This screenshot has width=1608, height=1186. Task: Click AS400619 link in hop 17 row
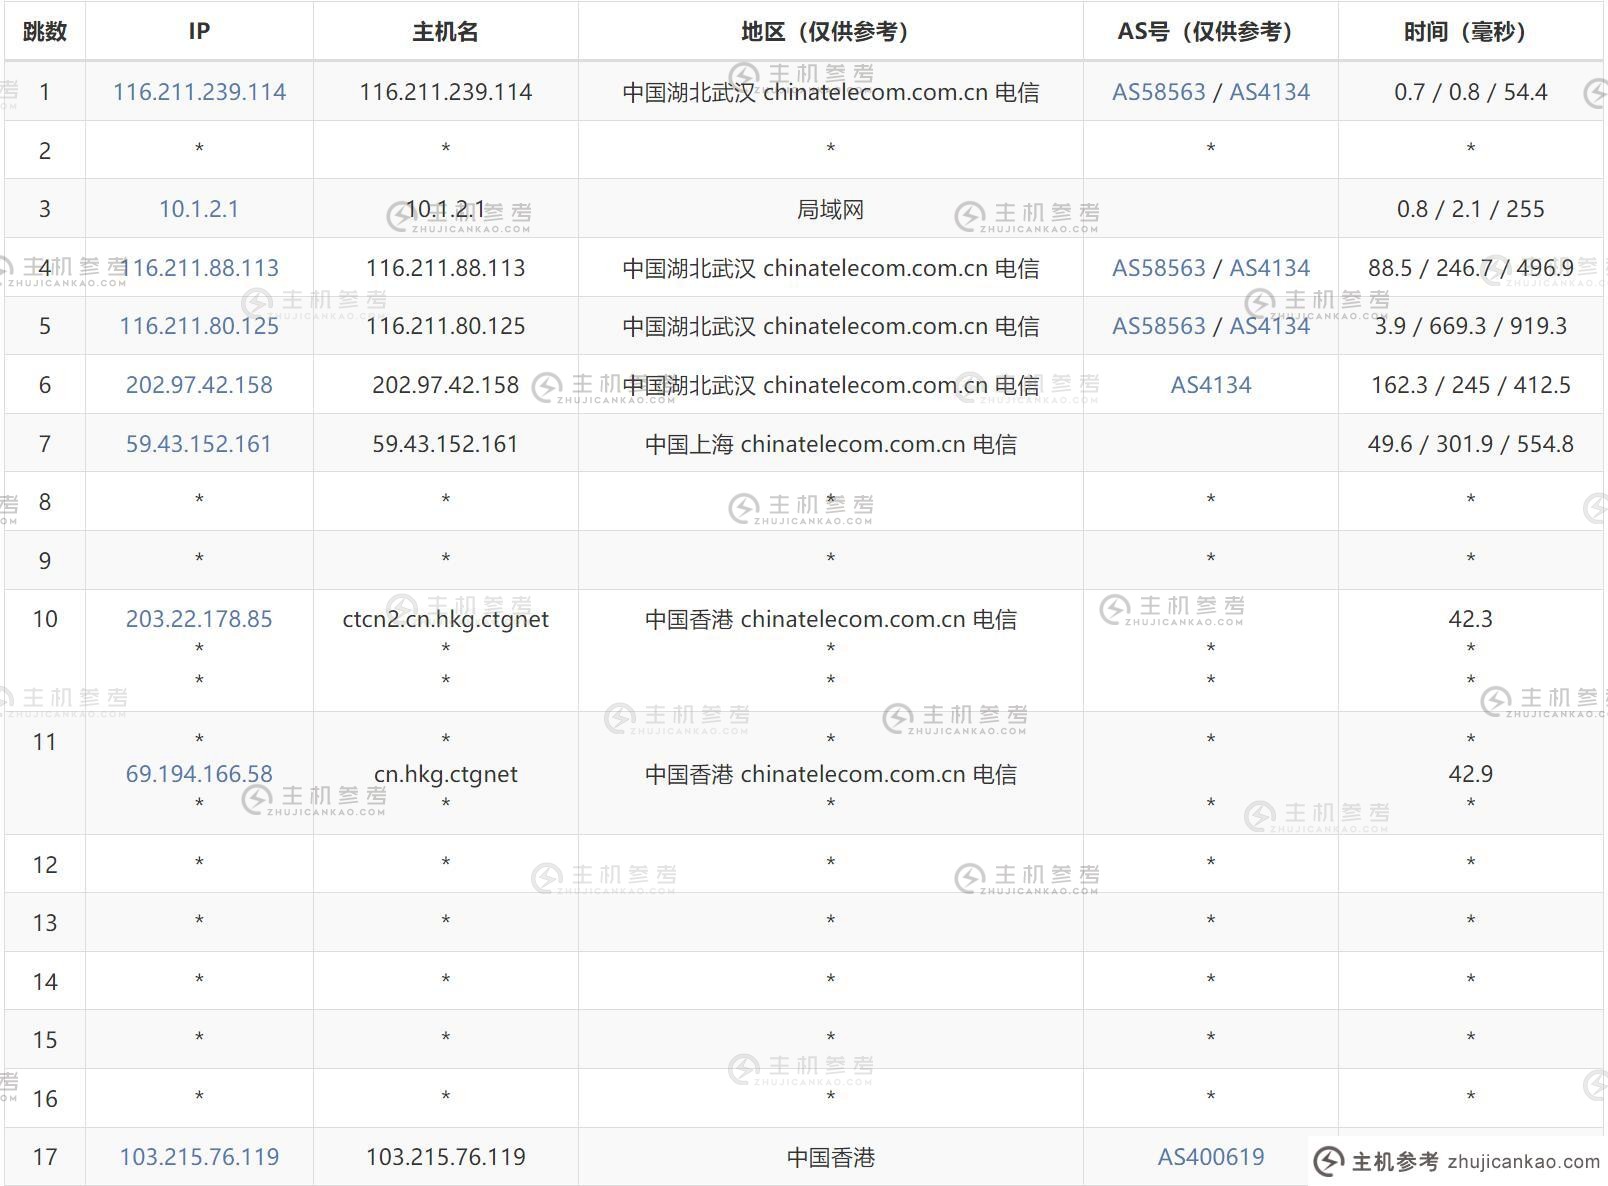point(1211,1157)
